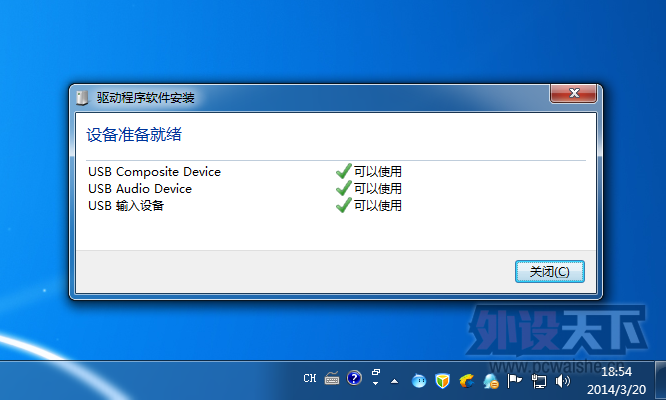
Task: Click the orange bird tray icon
Action: click(x=466, y=380)
